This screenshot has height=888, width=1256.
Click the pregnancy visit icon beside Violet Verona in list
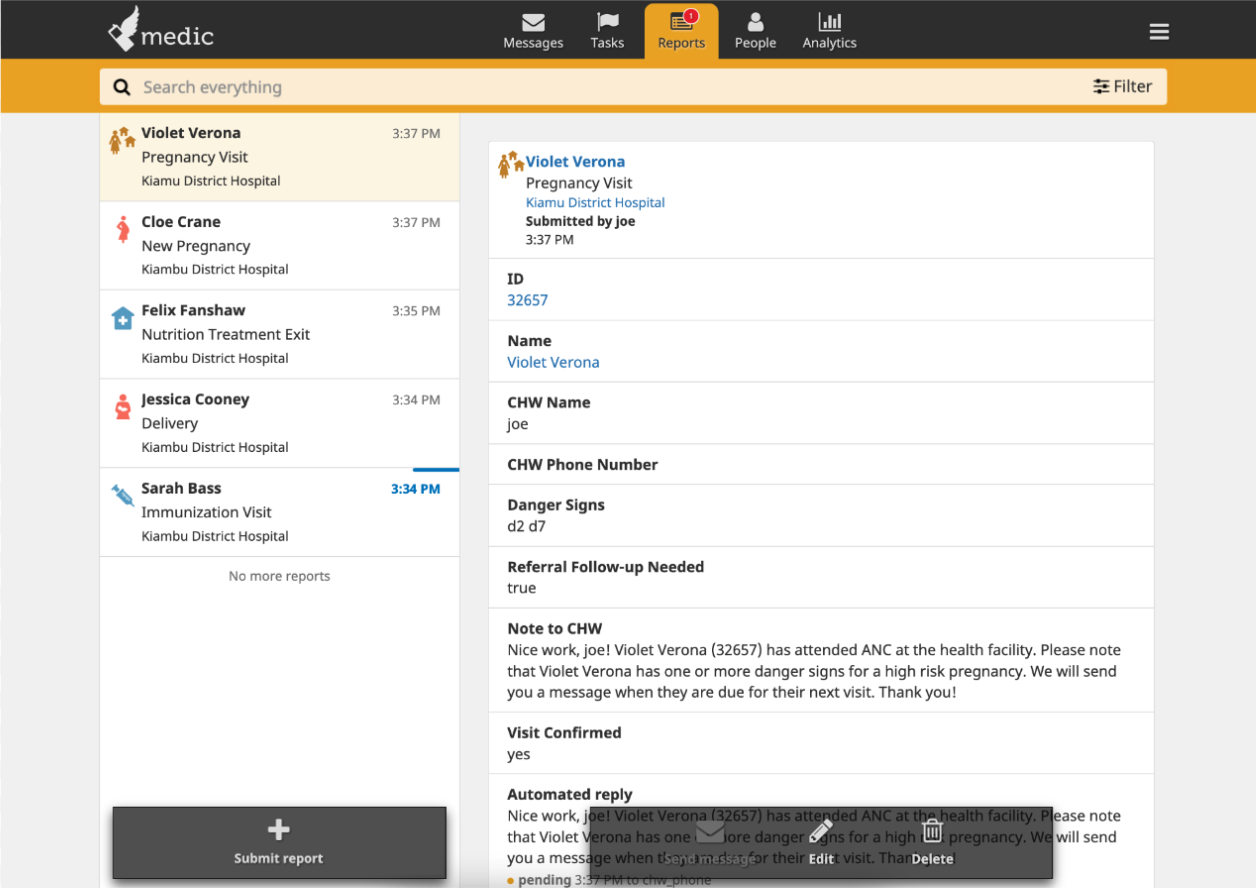(x=122, y=140)
